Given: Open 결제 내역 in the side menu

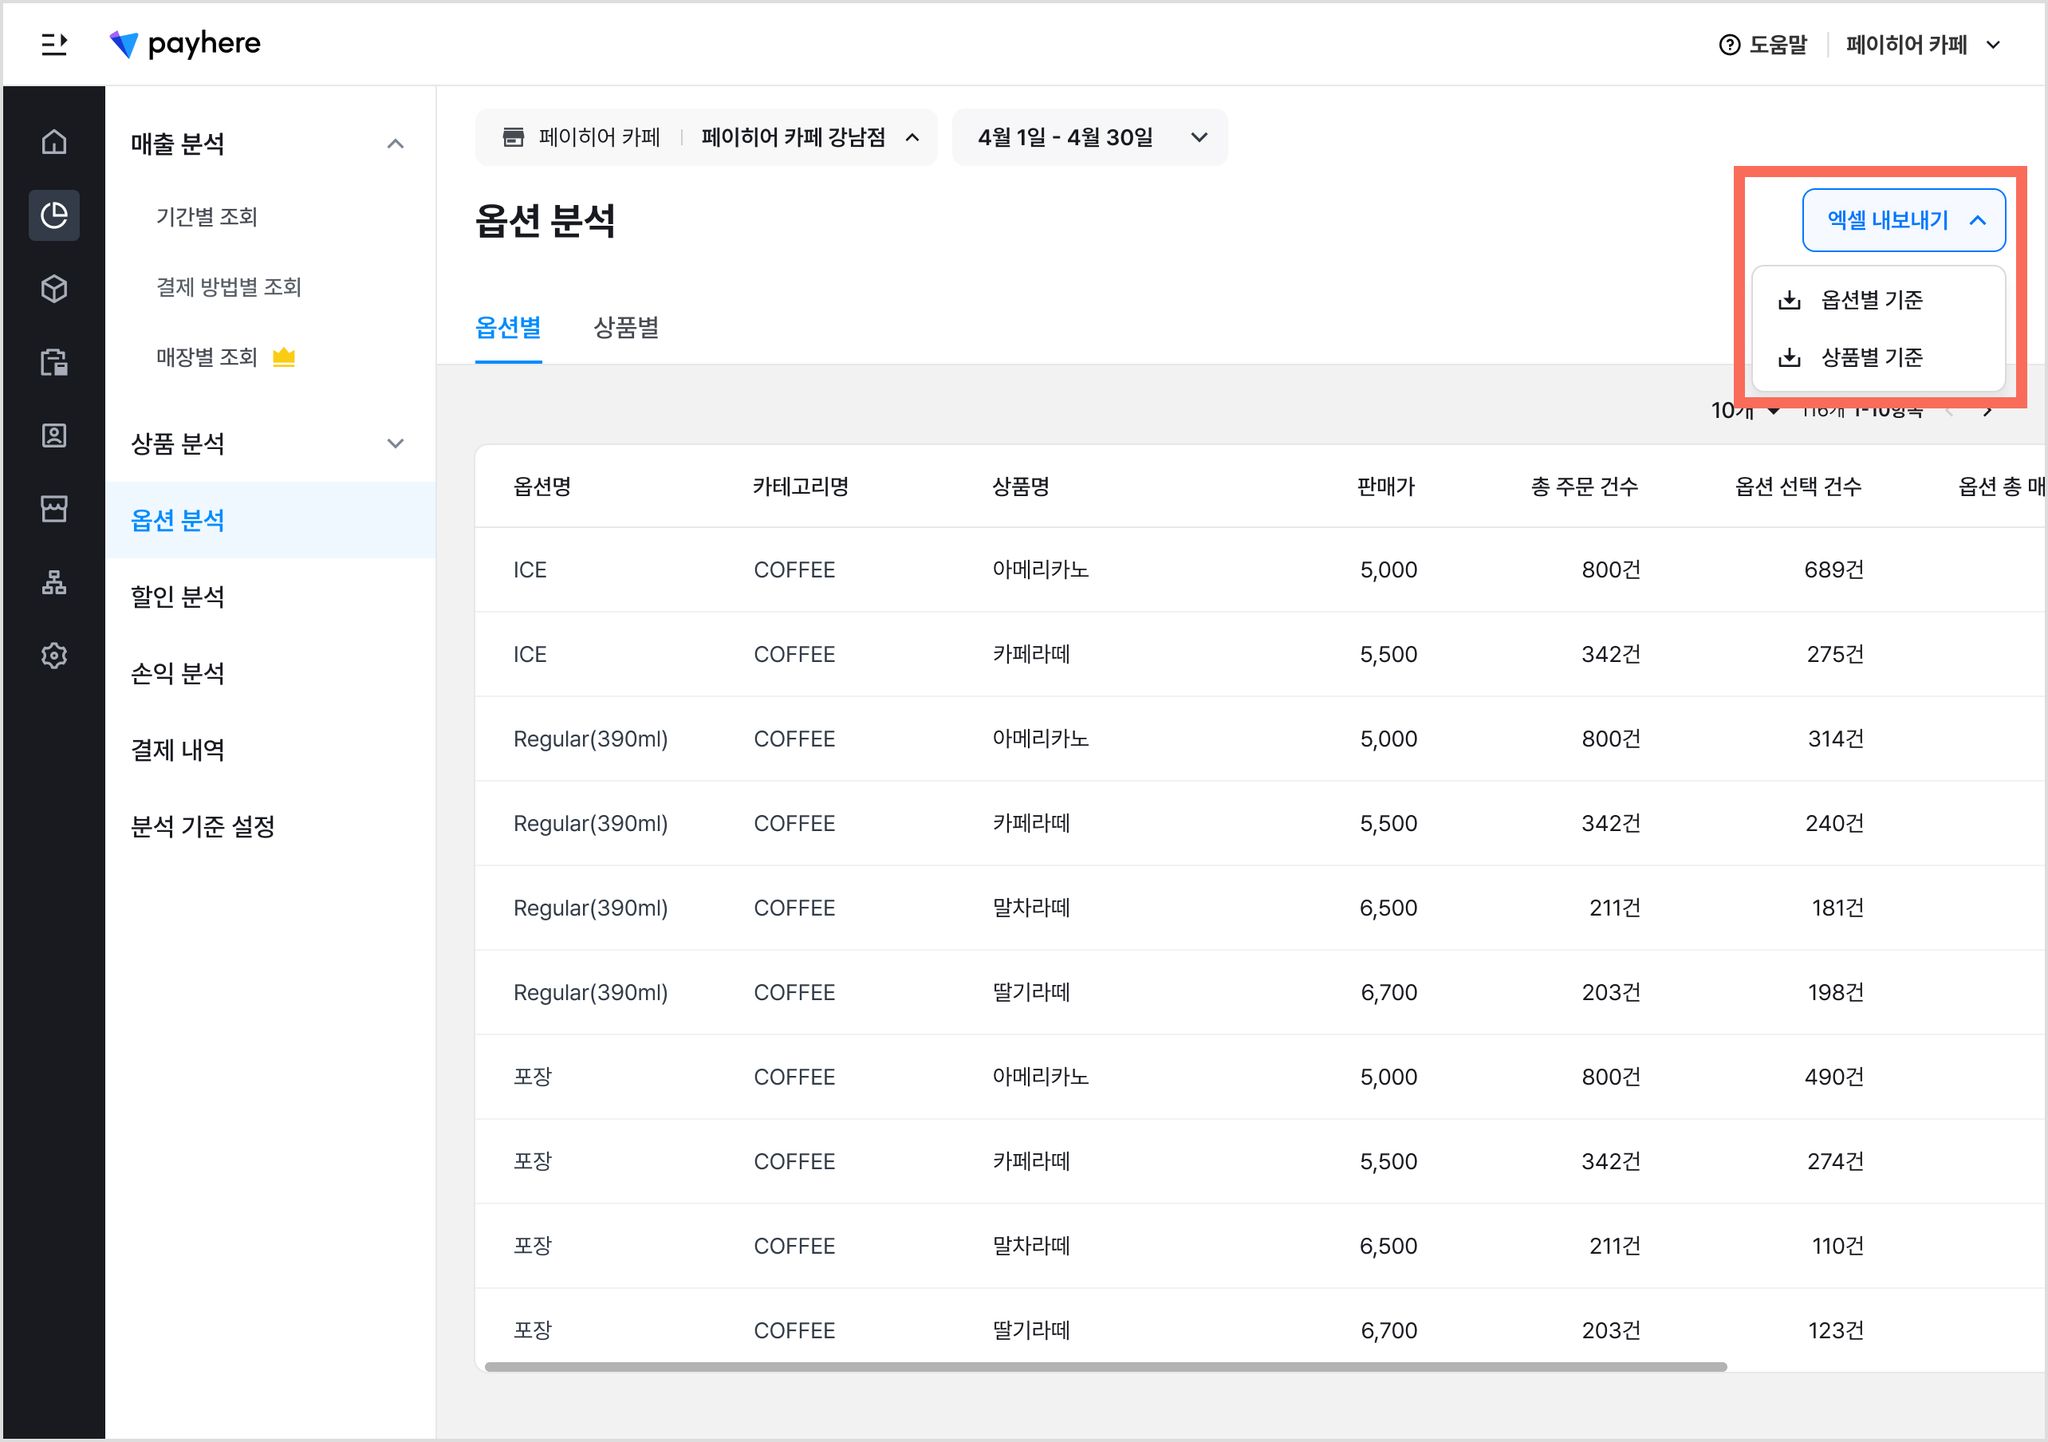Looking at the screenshot, I should (x=178, y=750).
